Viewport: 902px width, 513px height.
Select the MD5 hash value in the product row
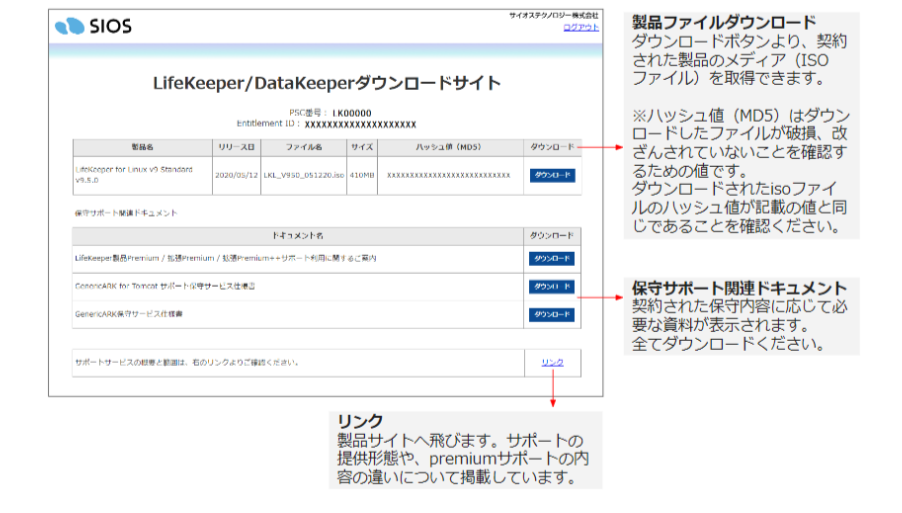pyautogui.click(x=449, y=175)
